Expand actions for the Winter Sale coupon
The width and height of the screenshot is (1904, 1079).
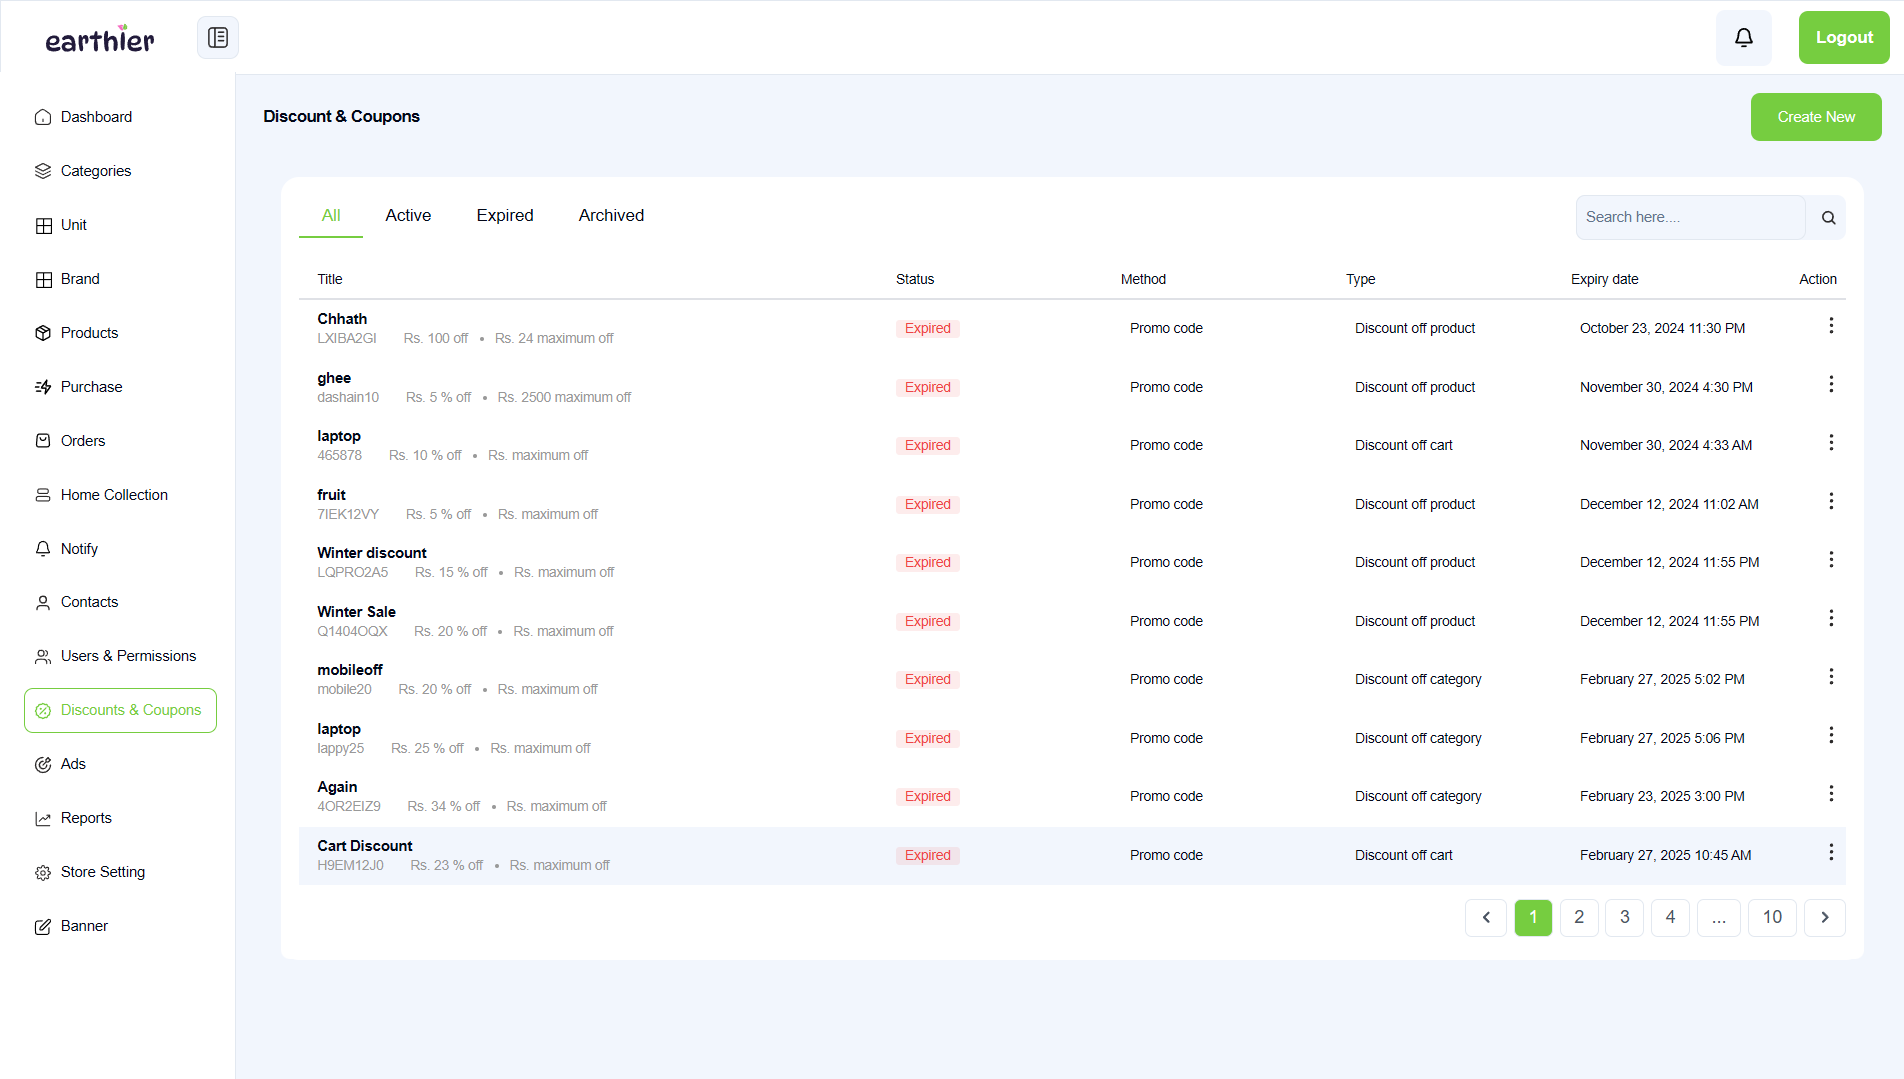click(x=1831, y=617)
